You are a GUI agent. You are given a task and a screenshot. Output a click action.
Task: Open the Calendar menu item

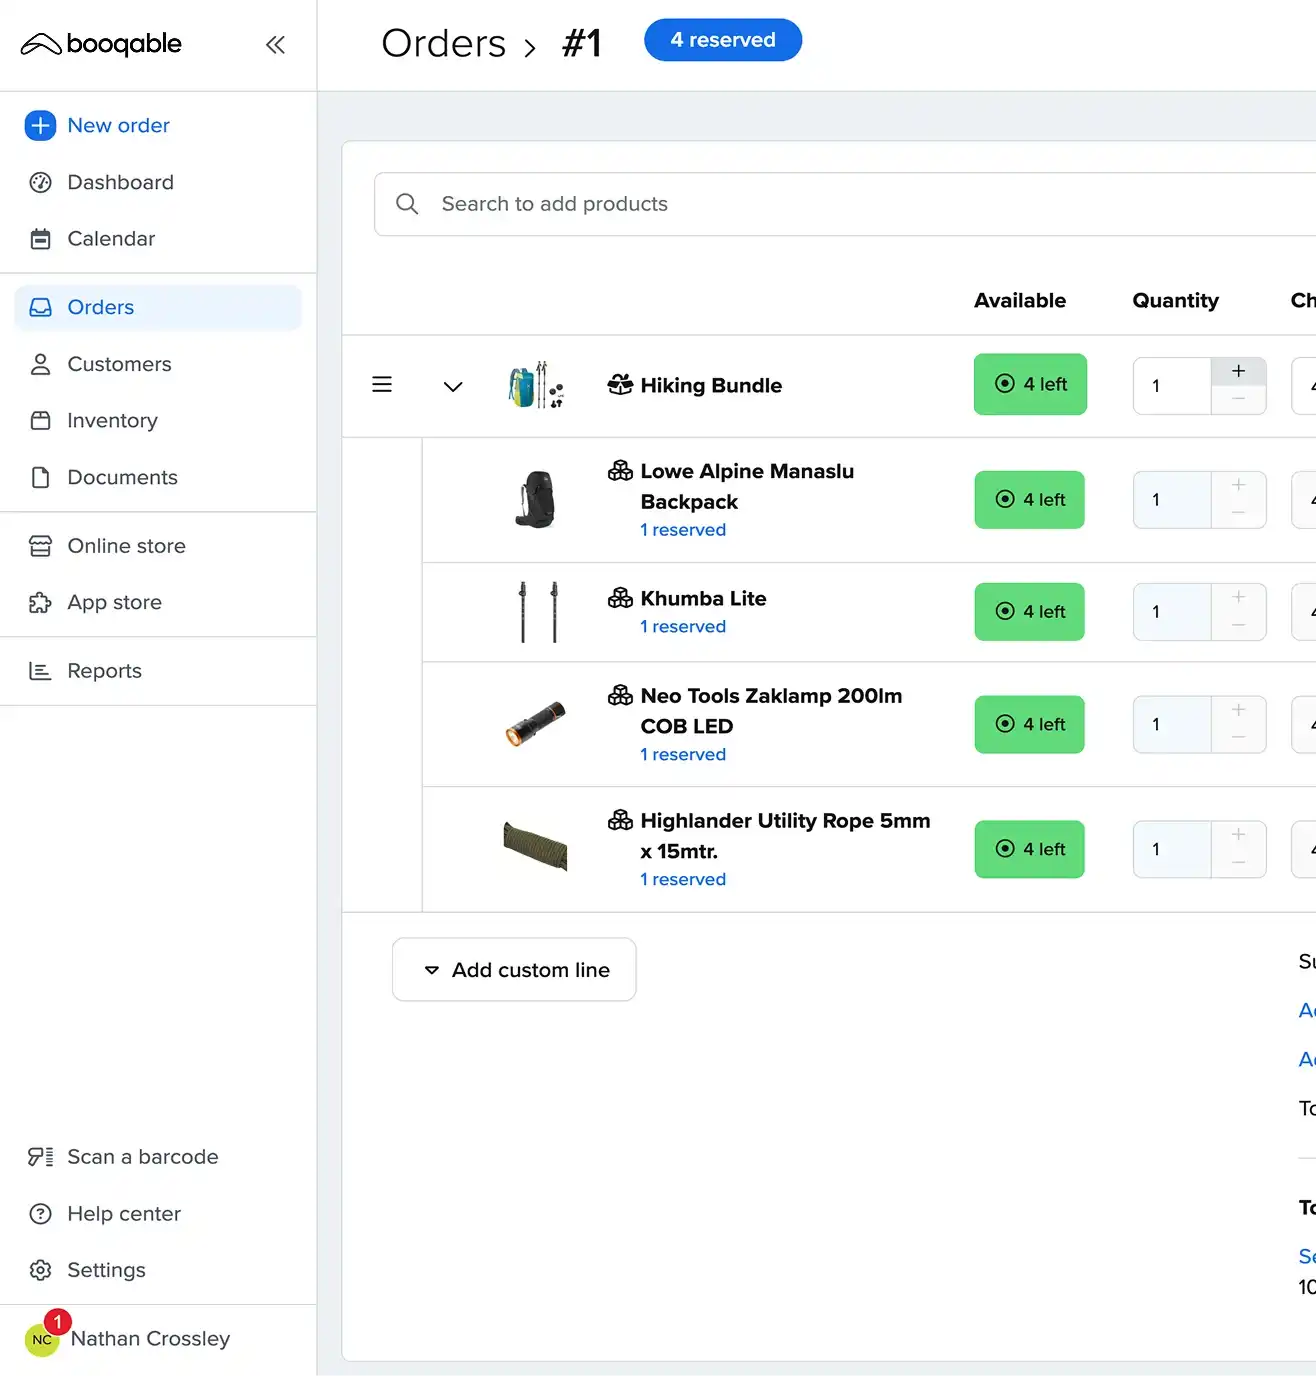(x=111, y=239)
